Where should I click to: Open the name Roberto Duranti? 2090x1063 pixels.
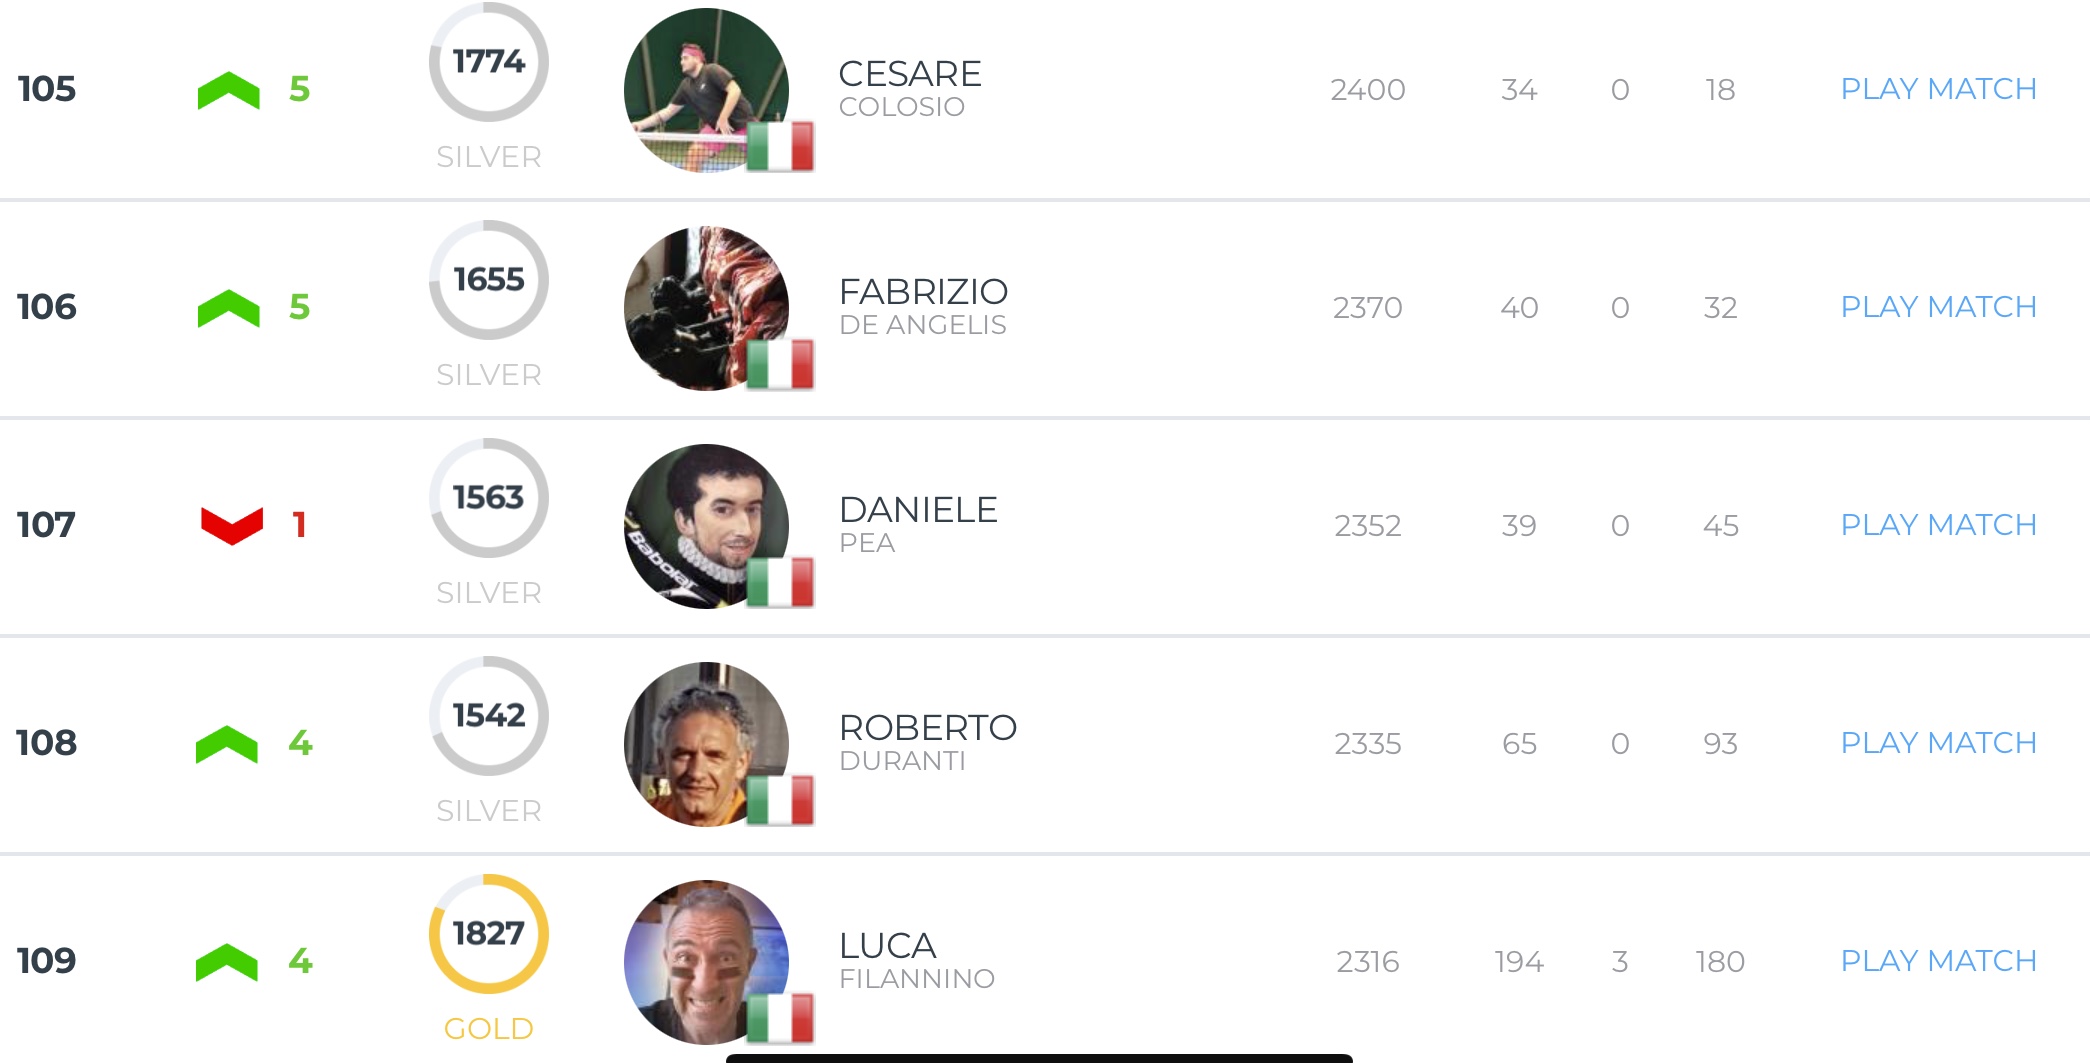click(x=927, y=742)
